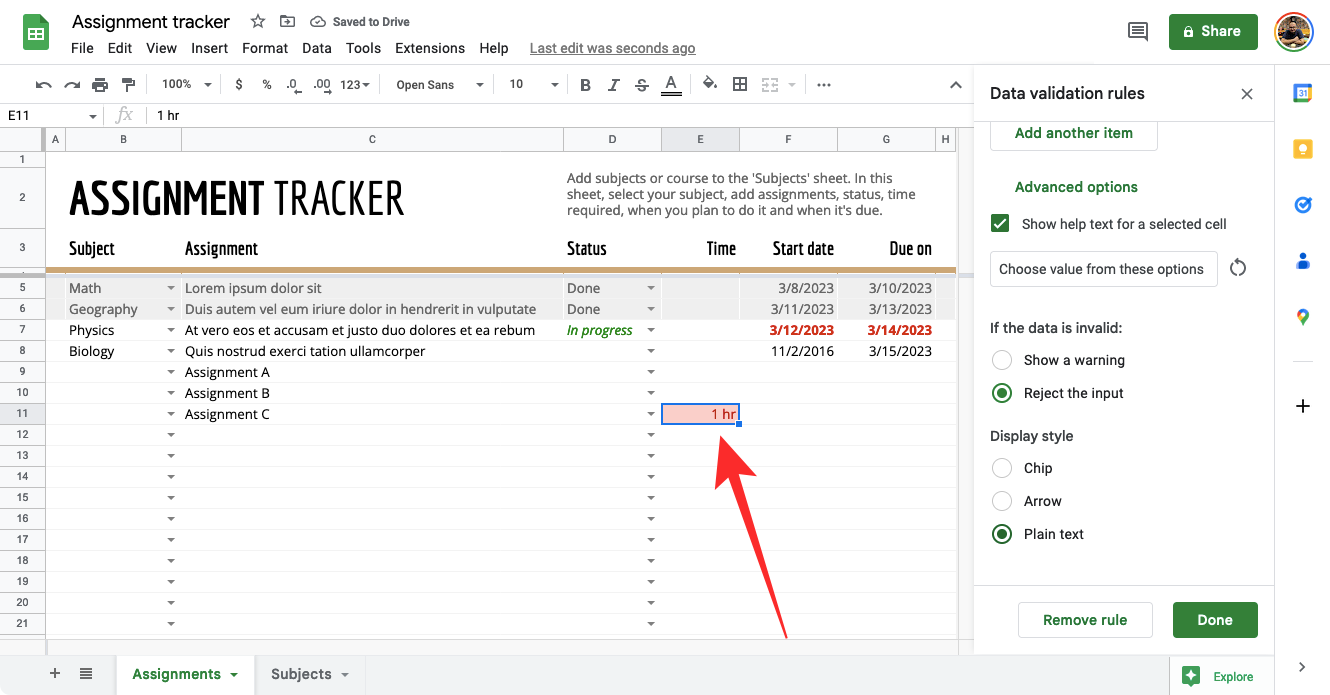Toggle bold formatting

586,85
